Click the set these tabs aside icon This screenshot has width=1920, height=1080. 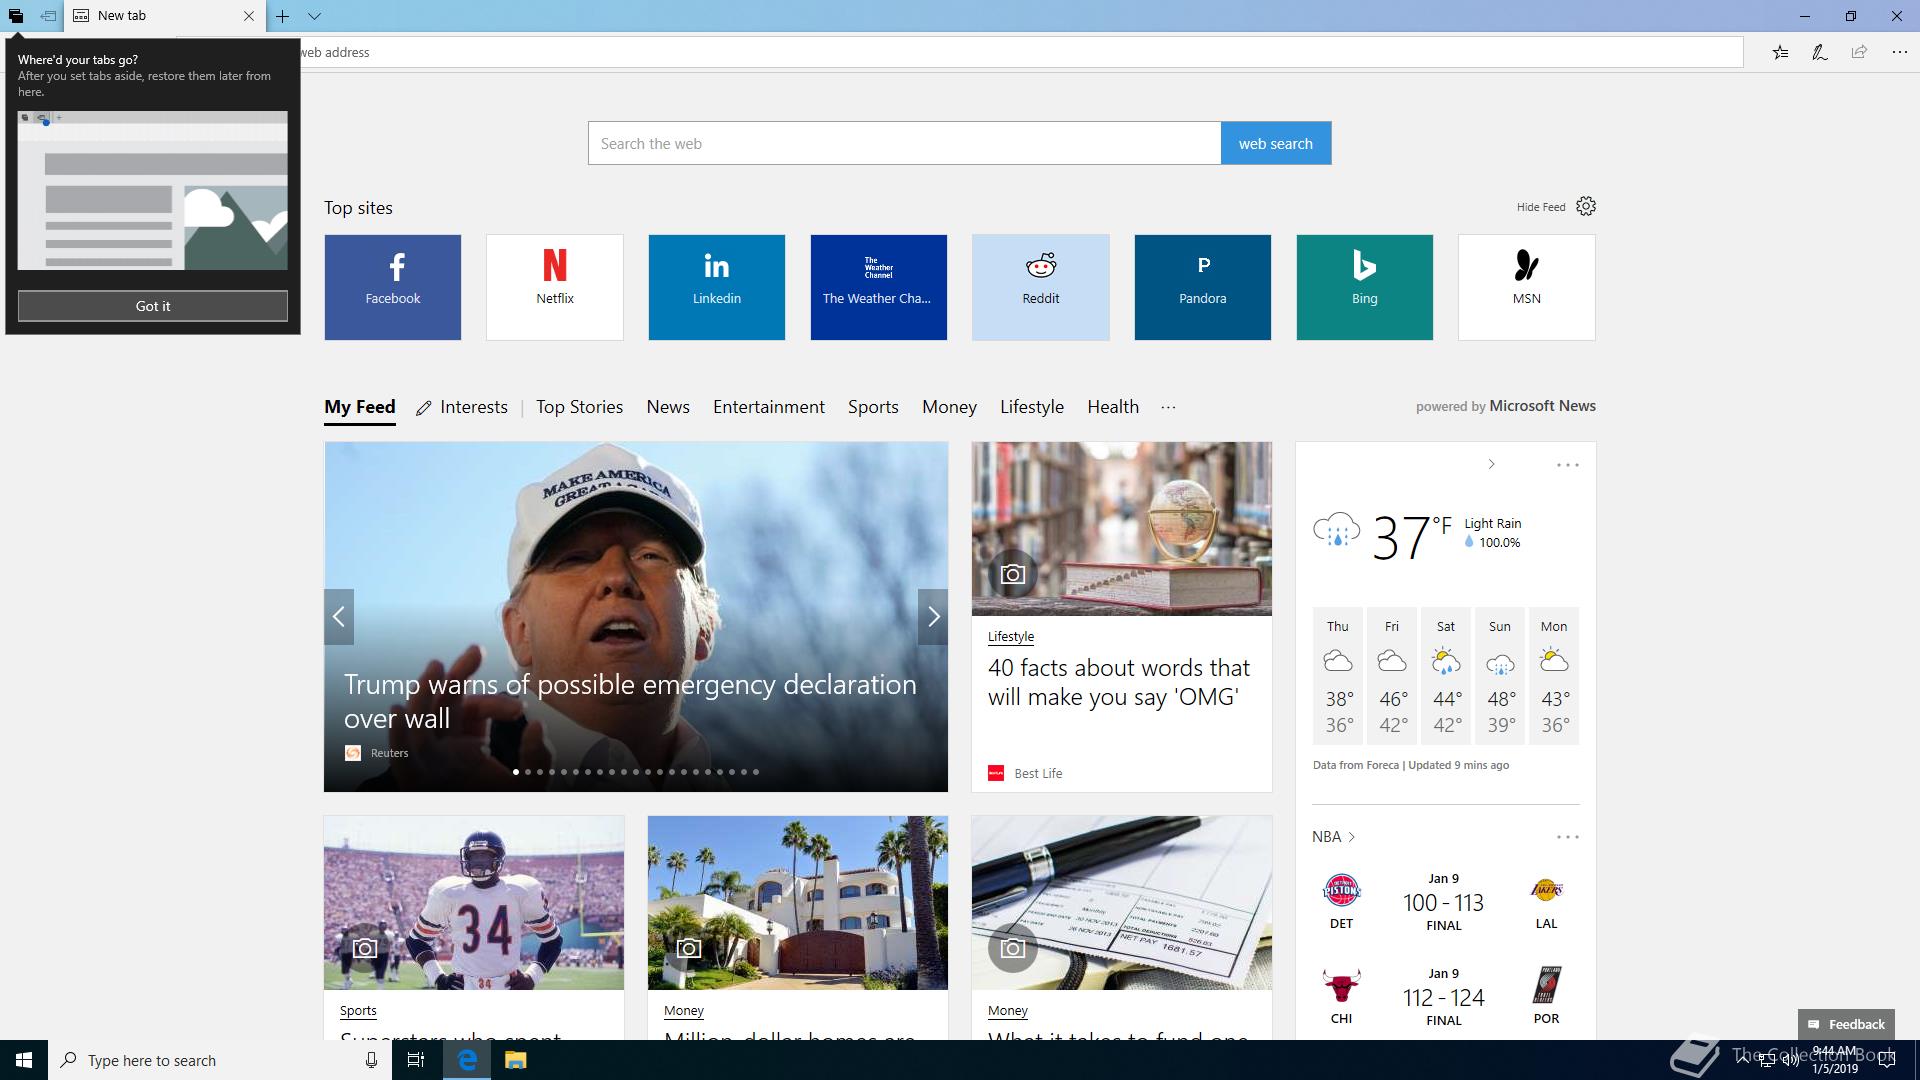(48, 16)
